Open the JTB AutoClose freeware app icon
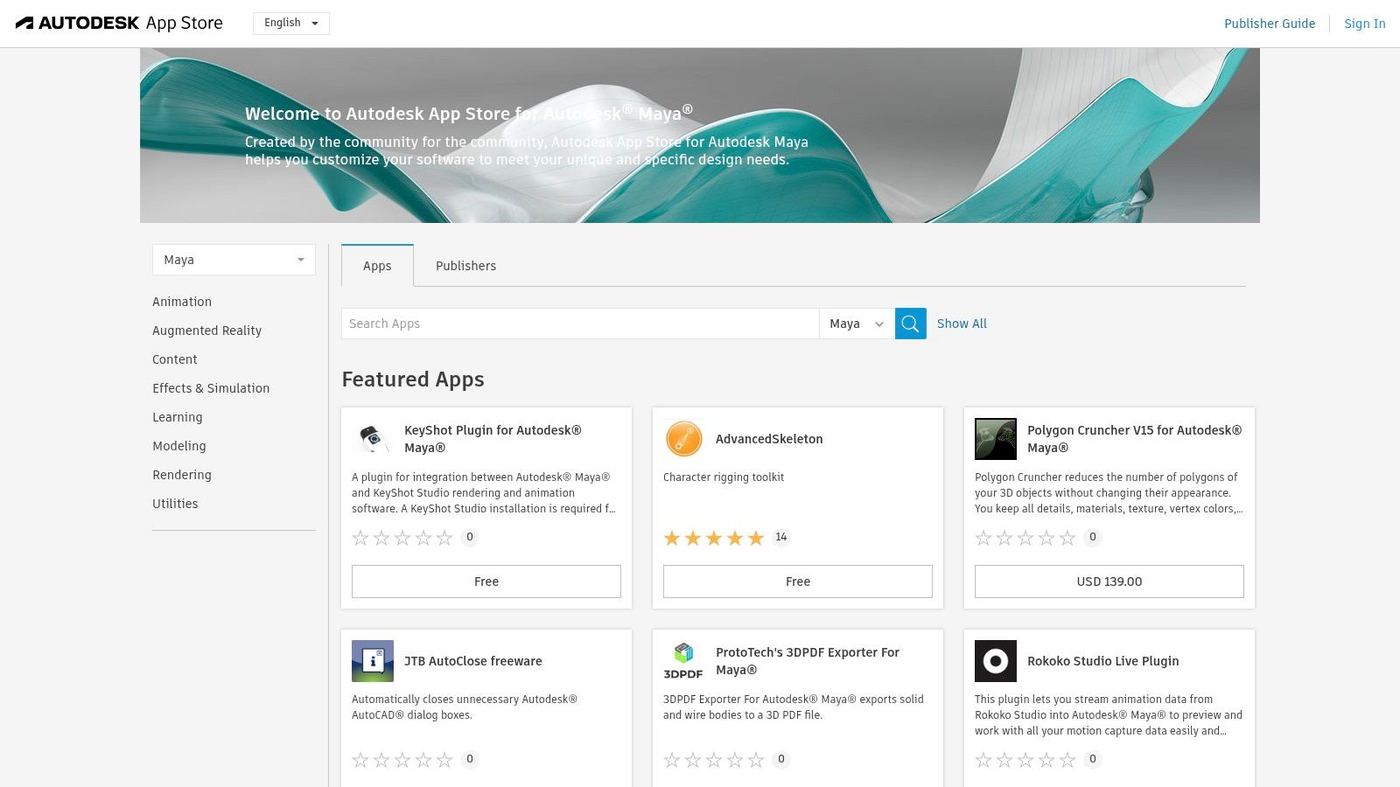 pos(372,661)
